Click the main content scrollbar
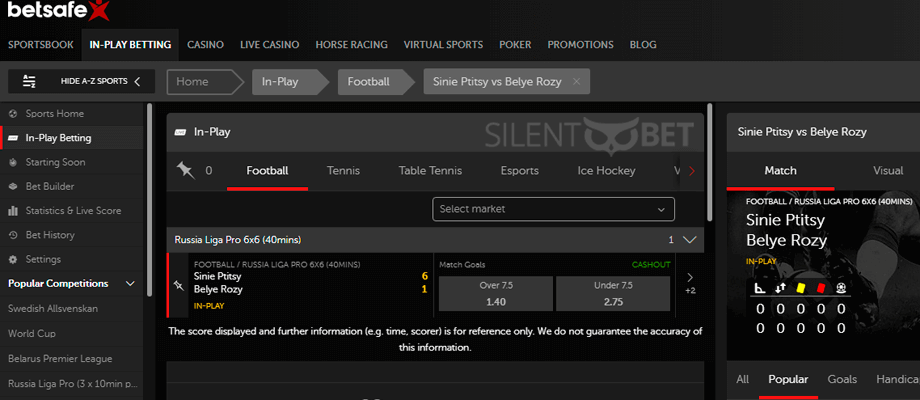Image resolution: width=920 pixels, height=400 pixels. tap(709, 162)
